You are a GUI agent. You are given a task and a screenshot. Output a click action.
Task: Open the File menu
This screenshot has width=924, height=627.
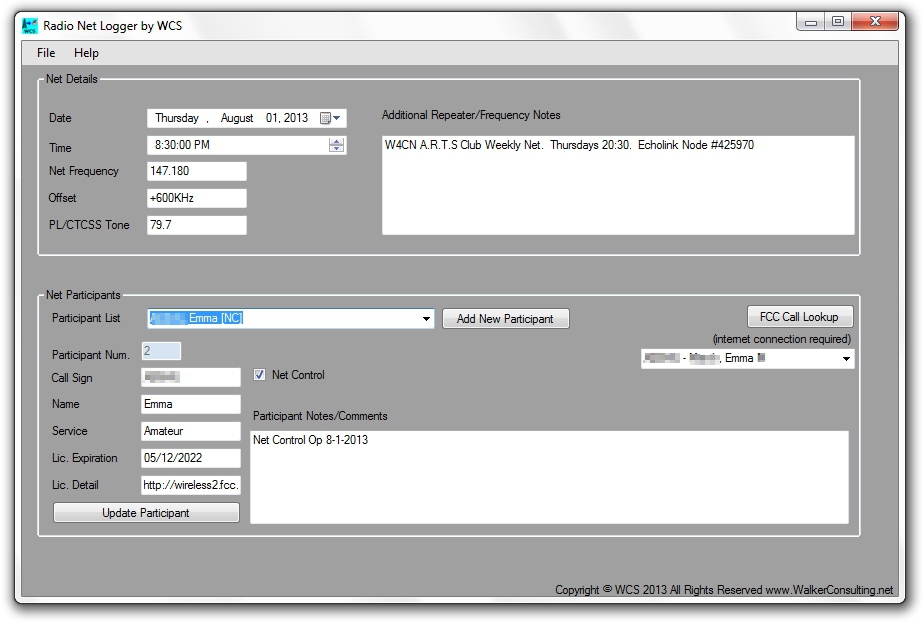46,53
